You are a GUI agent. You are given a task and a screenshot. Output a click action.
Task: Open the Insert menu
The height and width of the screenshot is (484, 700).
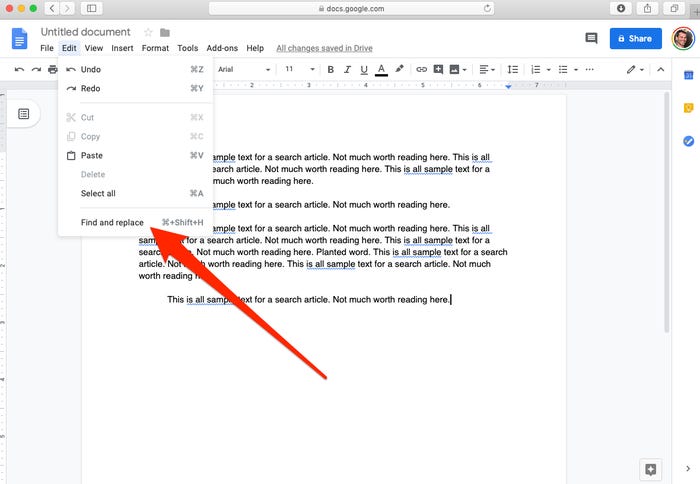coord(122,48)
